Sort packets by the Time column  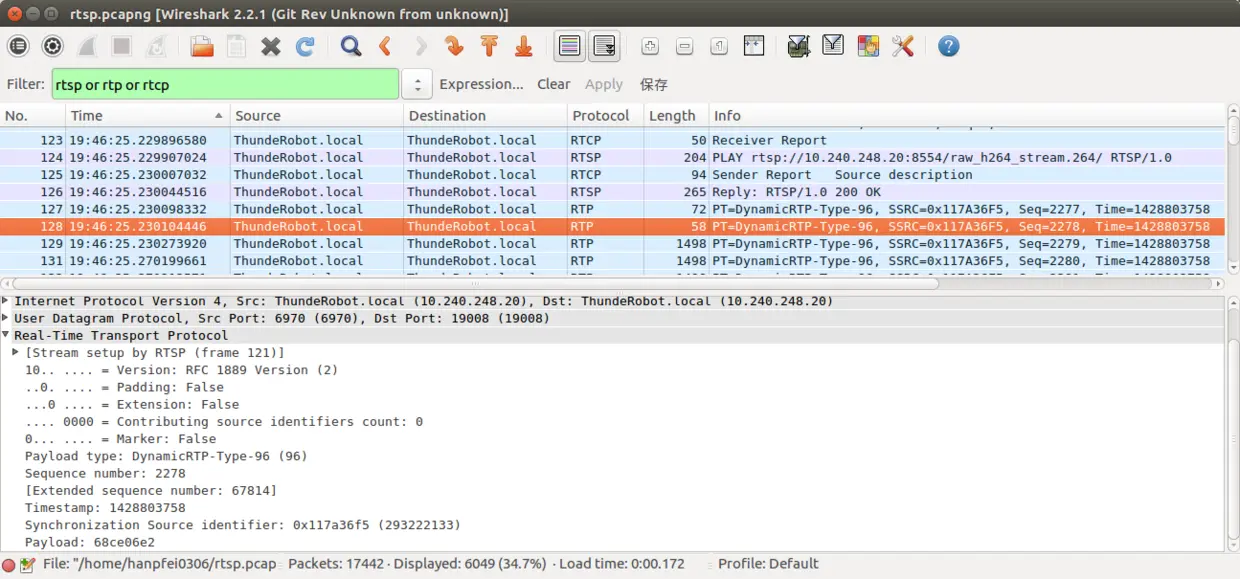point(148,115)
